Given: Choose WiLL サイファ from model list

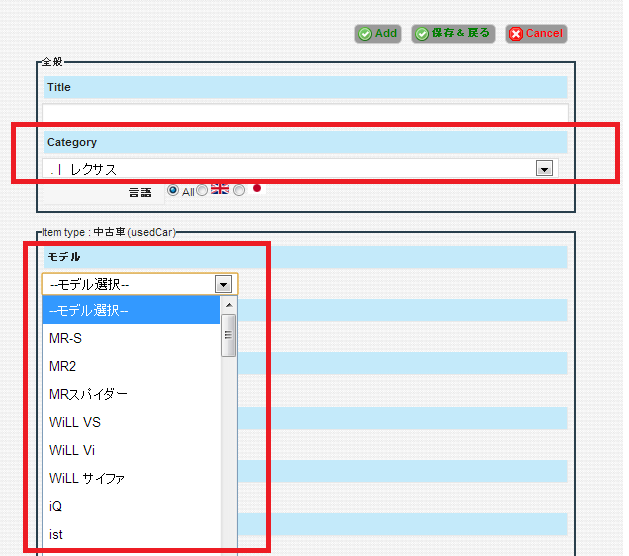Looking at the screenshot, I should pyautogui.click(x=131, y=478).
